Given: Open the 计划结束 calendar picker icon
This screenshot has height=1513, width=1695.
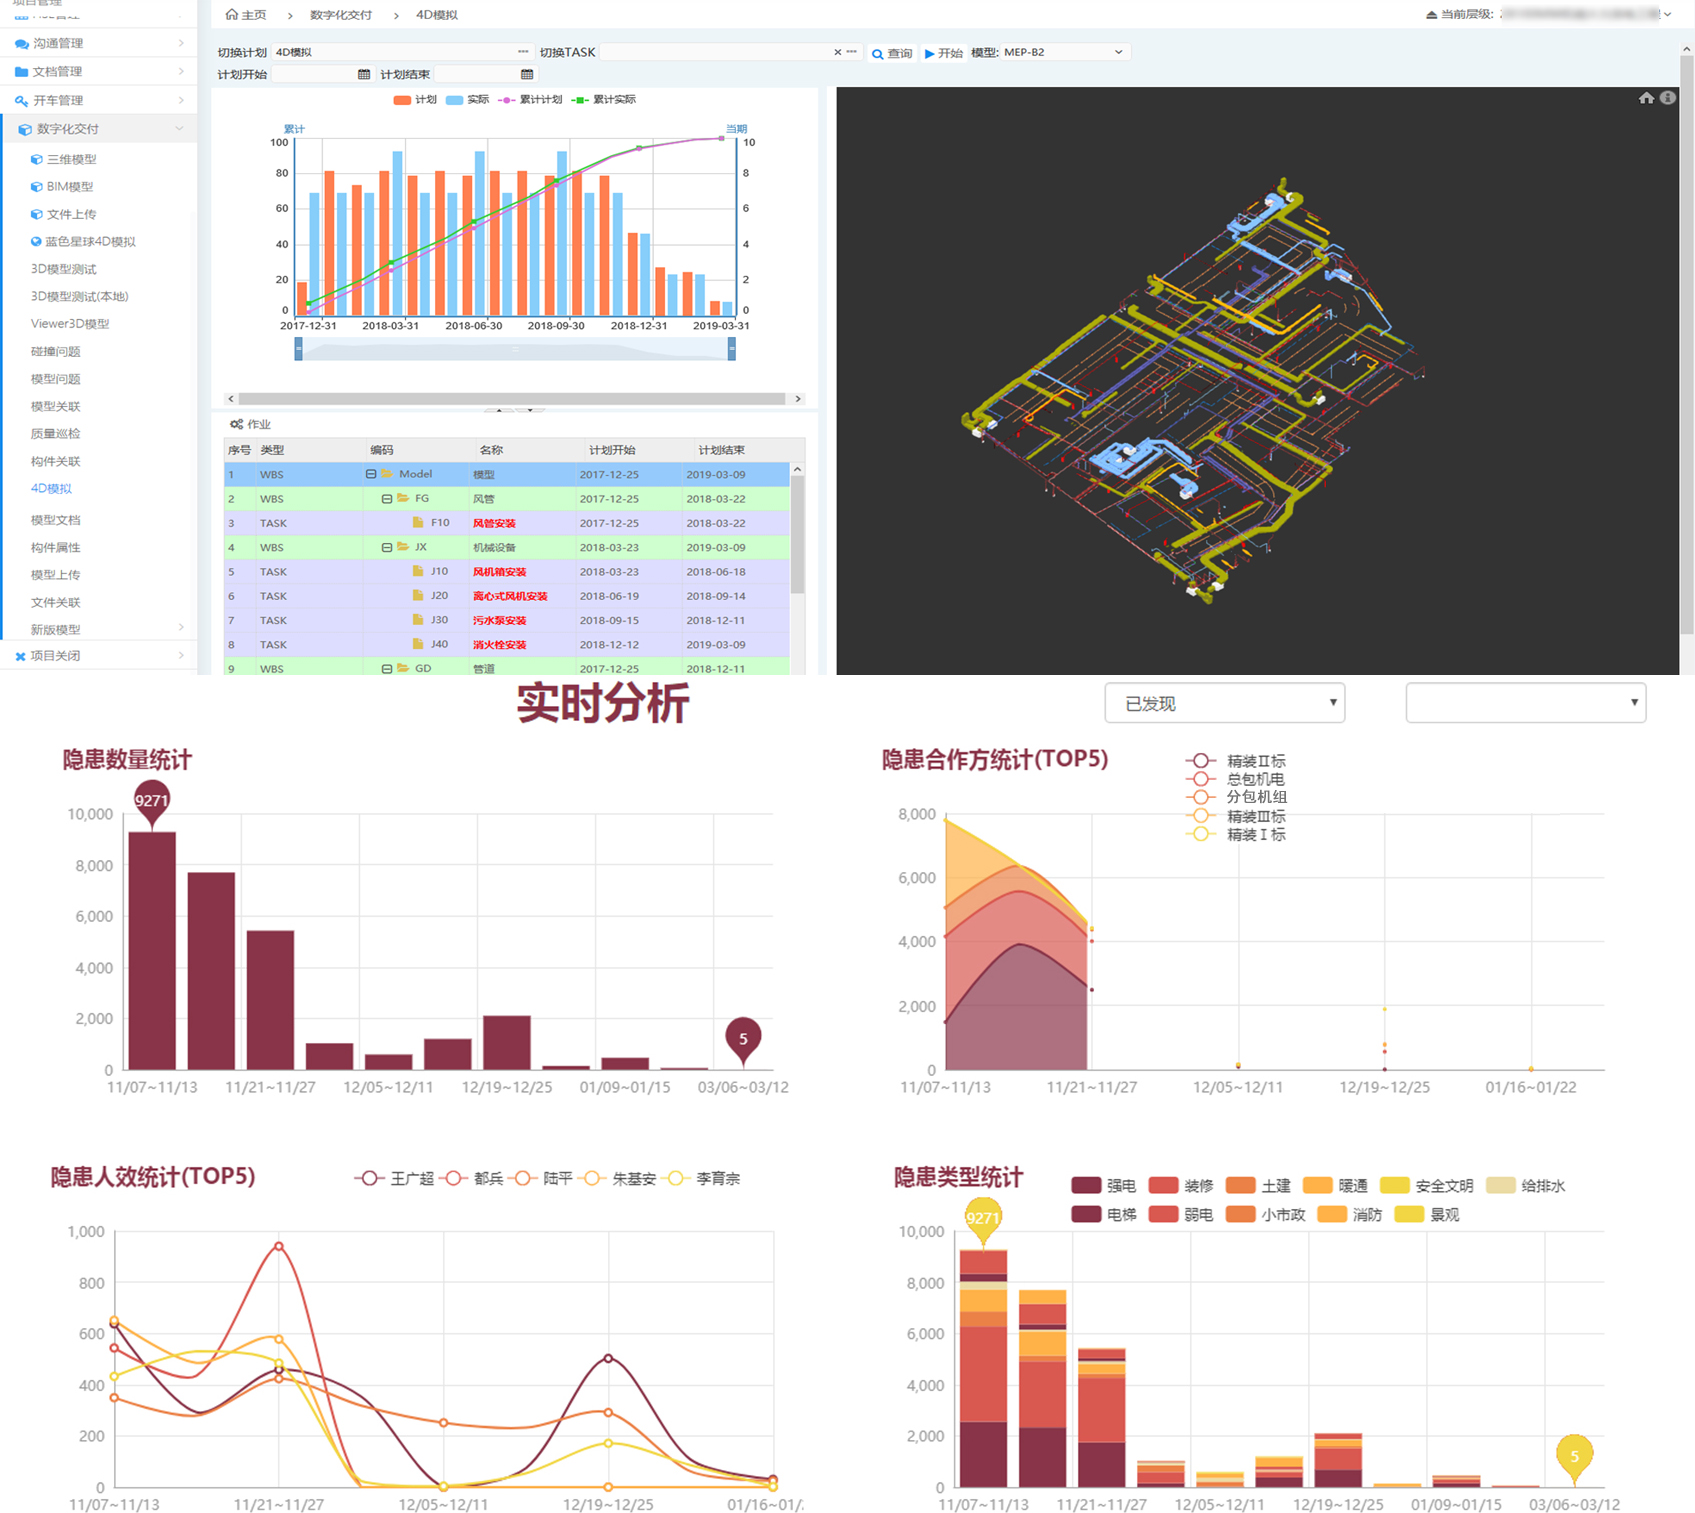Looking at the screenshot, I should coord(527,75).
